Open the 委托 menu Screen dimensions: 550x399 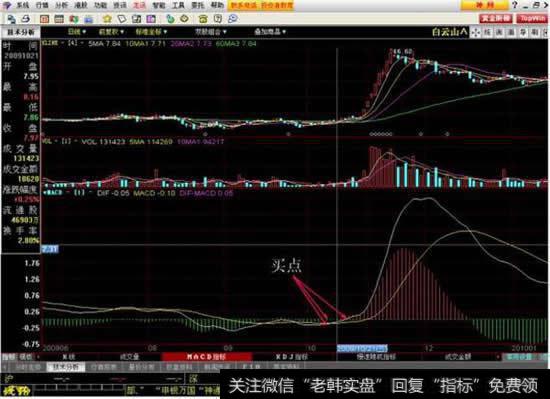pos(197,5)
